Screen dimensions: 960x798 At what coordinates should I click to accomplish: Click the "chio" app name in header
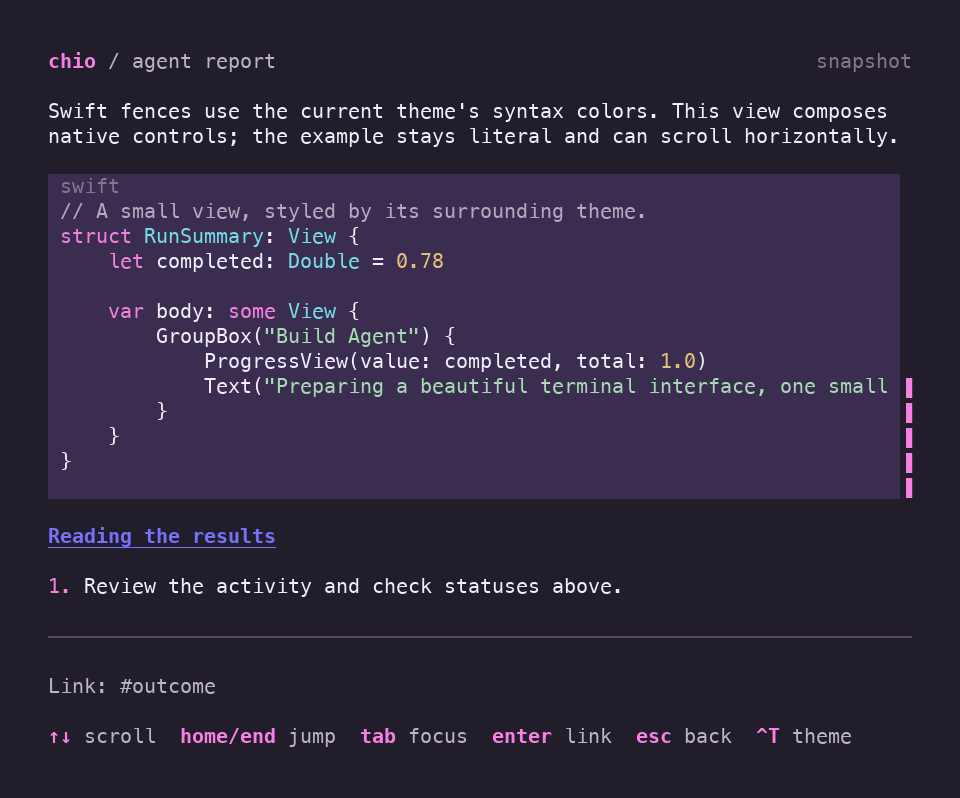72,61
